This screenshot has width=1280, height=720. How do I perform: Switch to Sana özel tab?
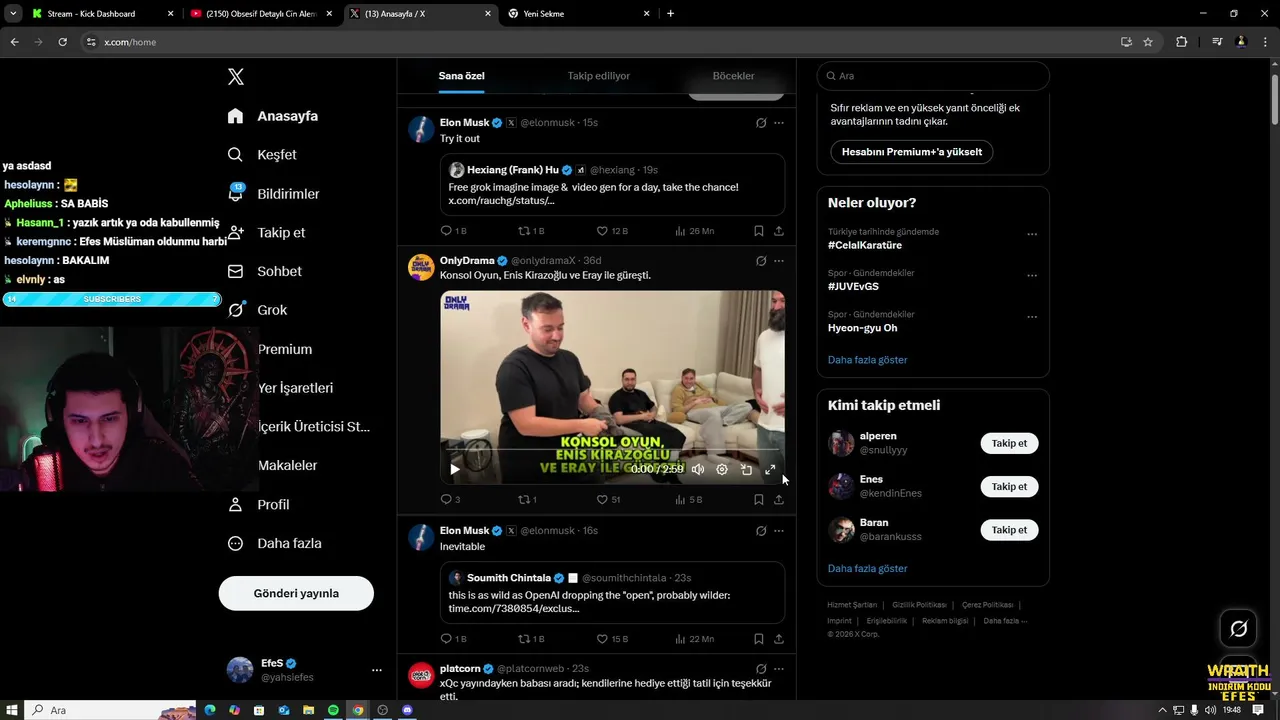[x=462, y=76]
